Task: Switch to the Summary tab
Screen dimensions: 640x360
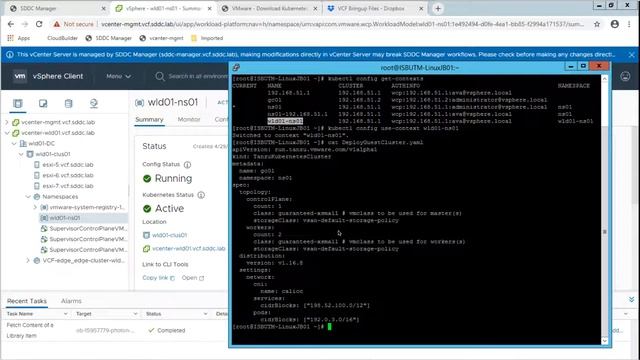Action: click(149, 120)
